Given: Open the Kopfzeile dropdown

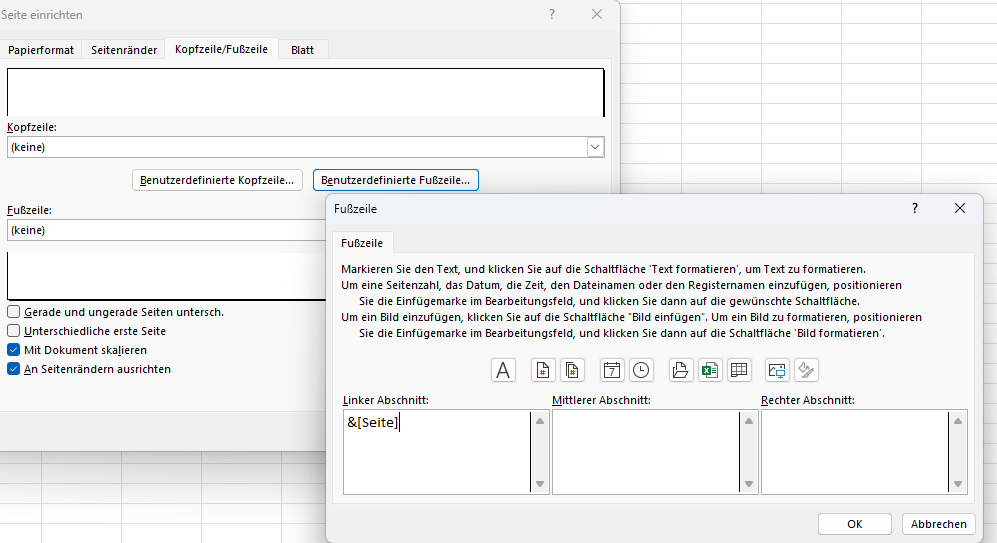Looking at the screenshot, I should 595,147.
